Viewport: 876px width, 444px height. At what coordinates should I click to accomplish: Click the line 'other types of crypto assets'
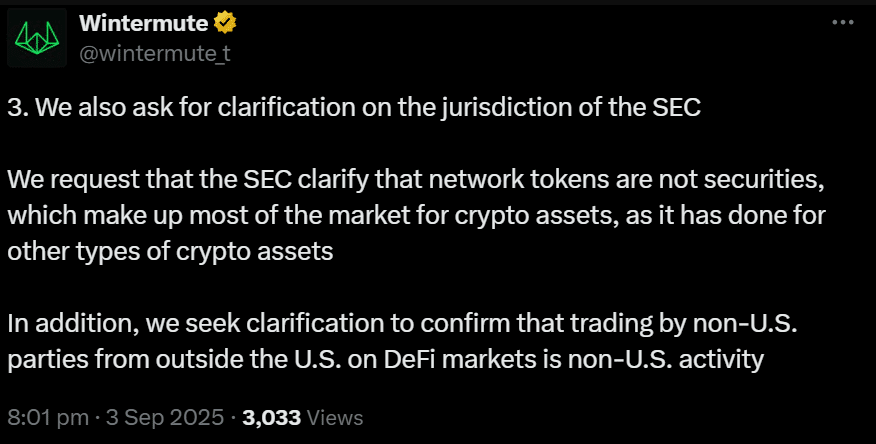(x=170, y=252)
